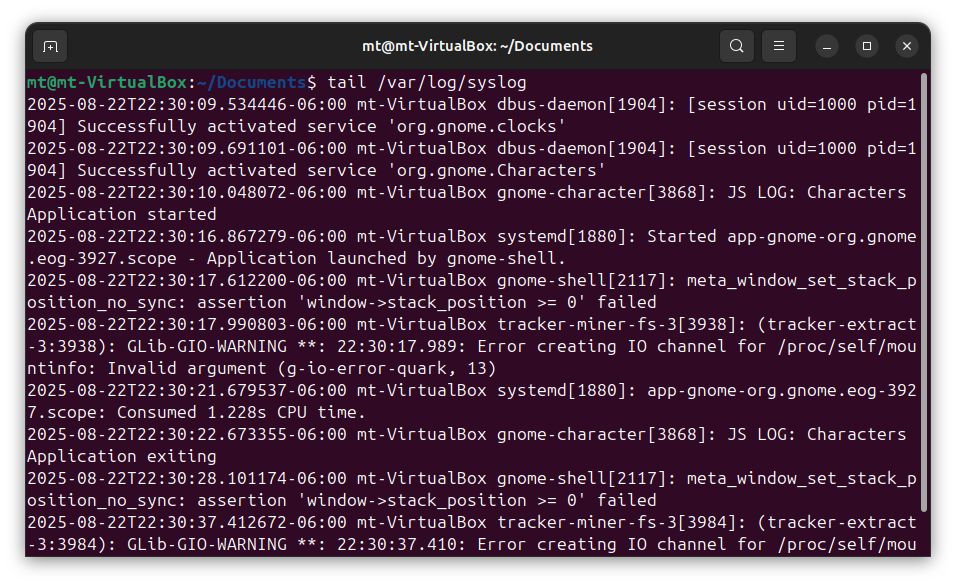956x585 pixels.
Task: Open a new terminal tab
Action: pos(50,46)
